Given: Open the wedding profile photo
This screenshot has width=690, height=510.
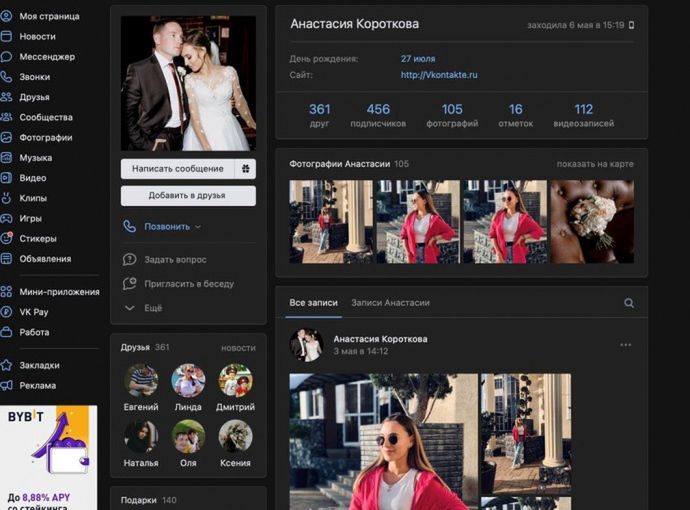Looking at the screenshot, I should click(188, 84).
